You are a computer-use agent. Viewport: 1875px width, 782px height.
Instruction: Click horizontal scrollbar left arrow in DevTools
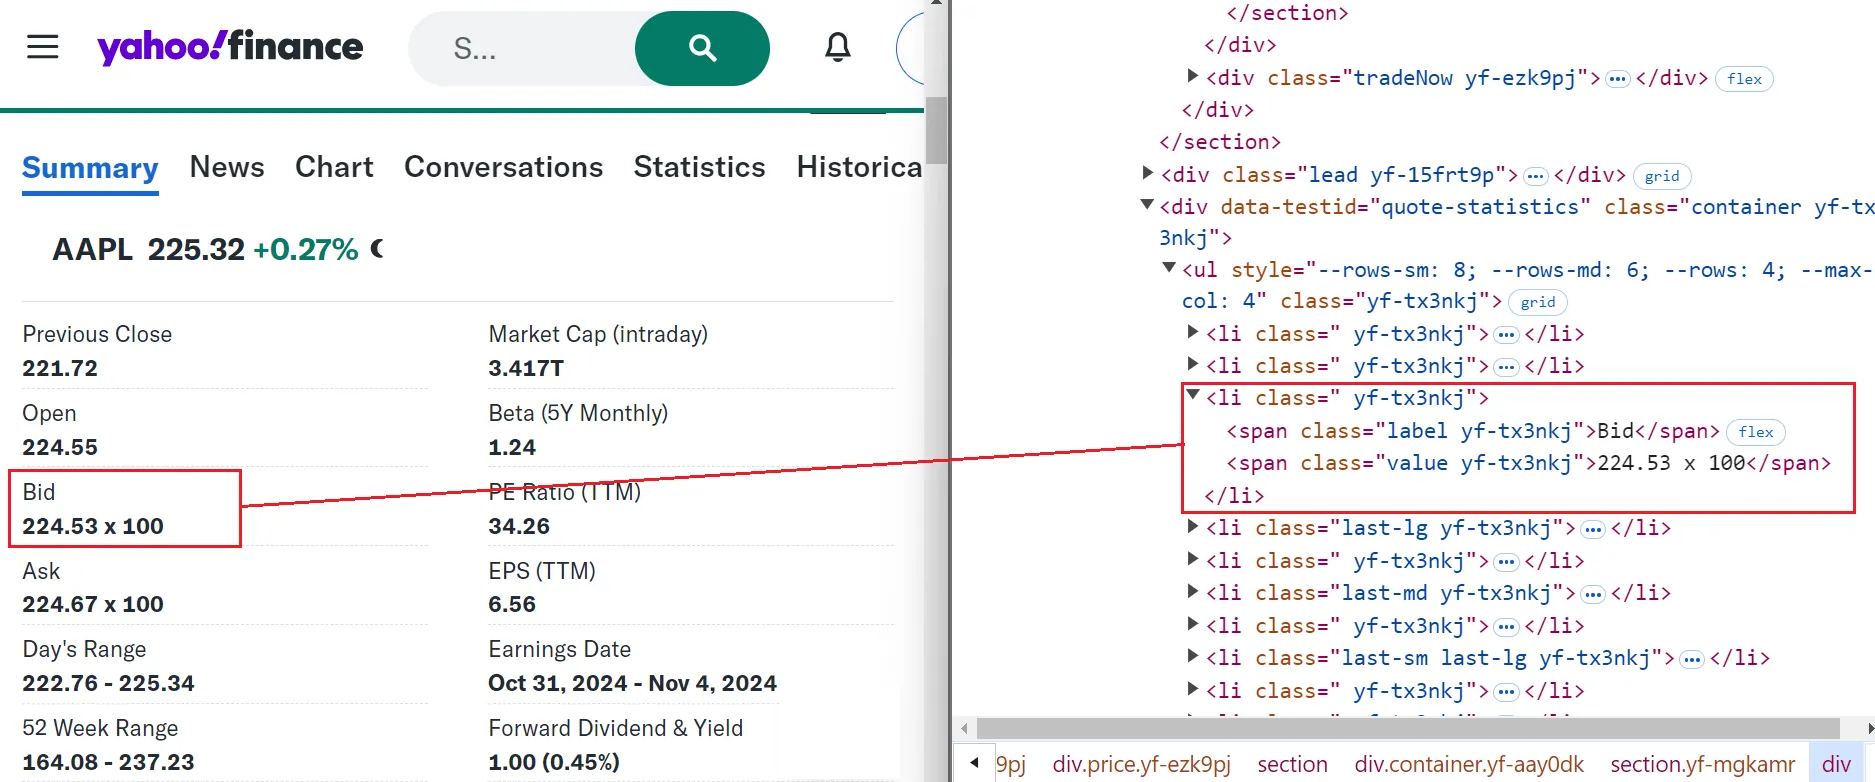tap(964, 728)
